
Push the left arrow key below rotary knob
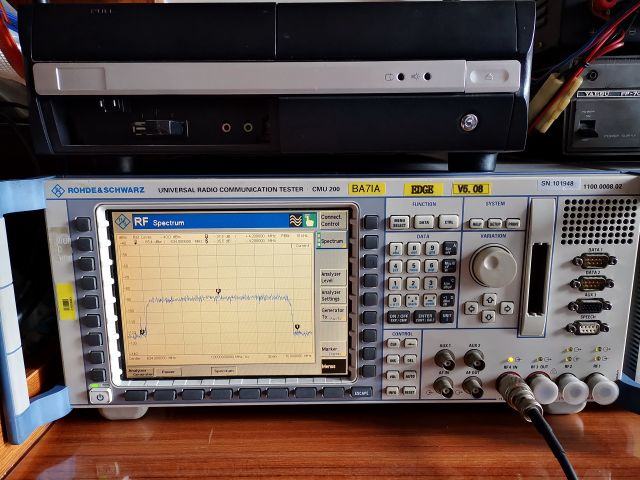[x=471, y=308]
